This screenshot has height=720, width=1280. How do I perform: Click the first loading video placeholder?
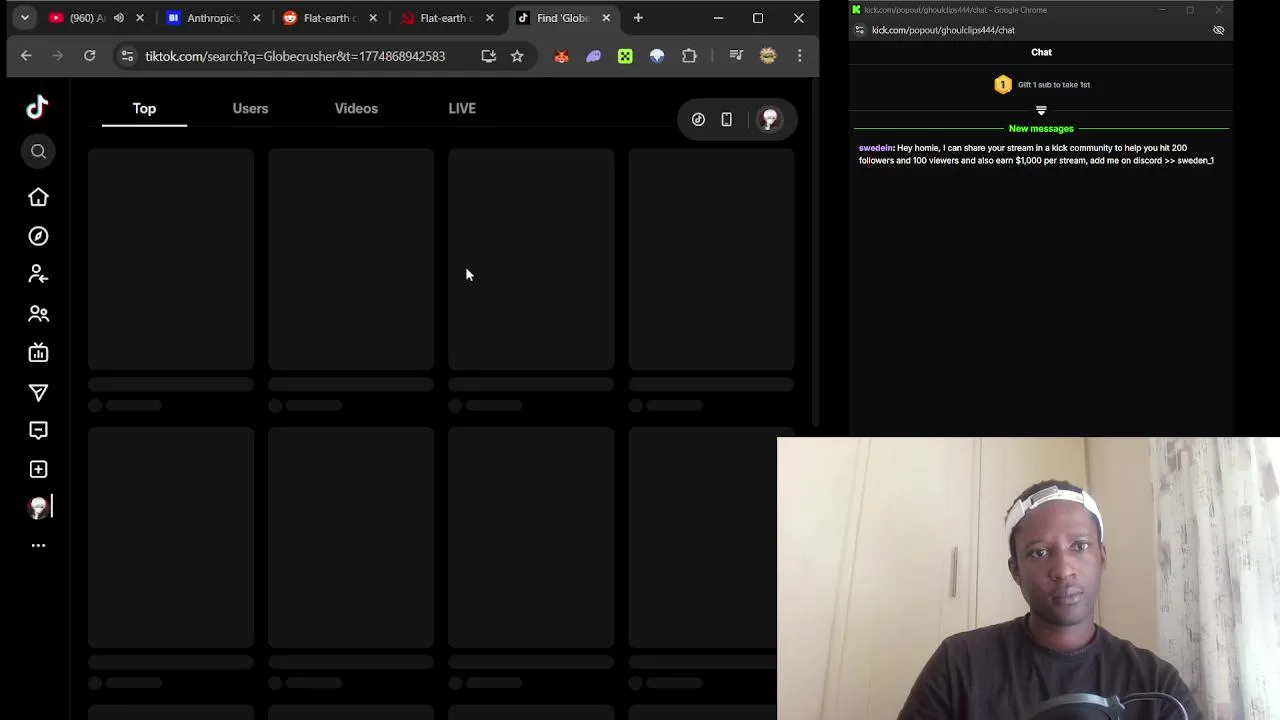click(x=171, y=259)
